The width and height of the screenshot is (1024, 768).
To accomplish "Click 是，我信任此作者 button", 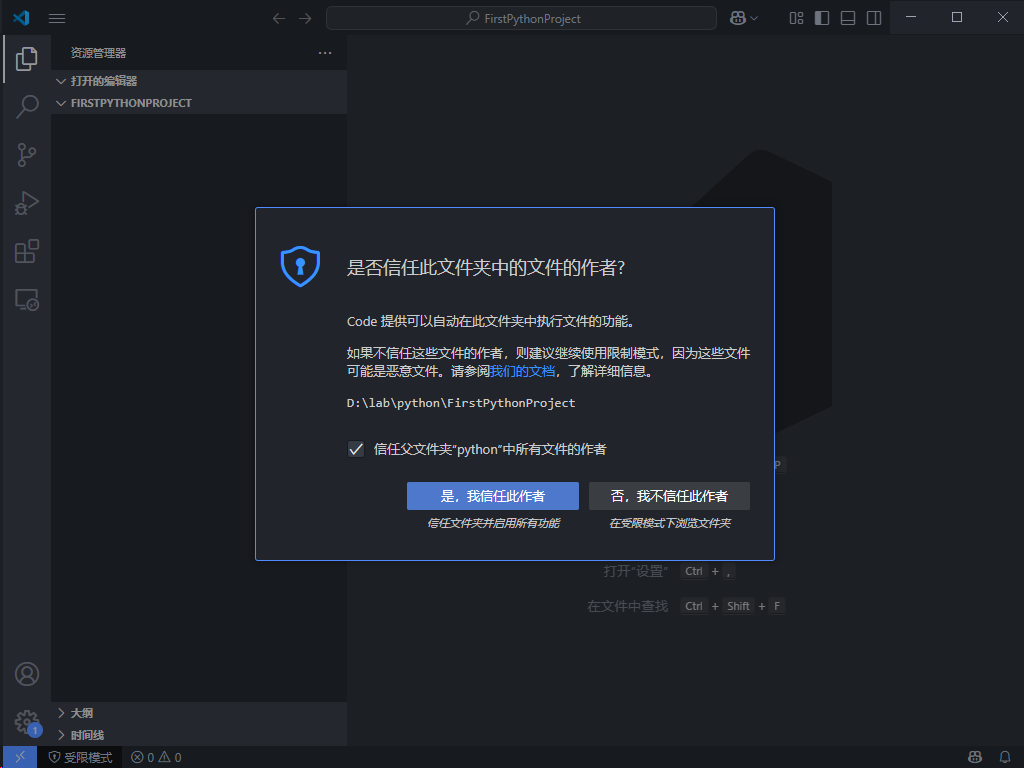I will [x=492, y=495].
